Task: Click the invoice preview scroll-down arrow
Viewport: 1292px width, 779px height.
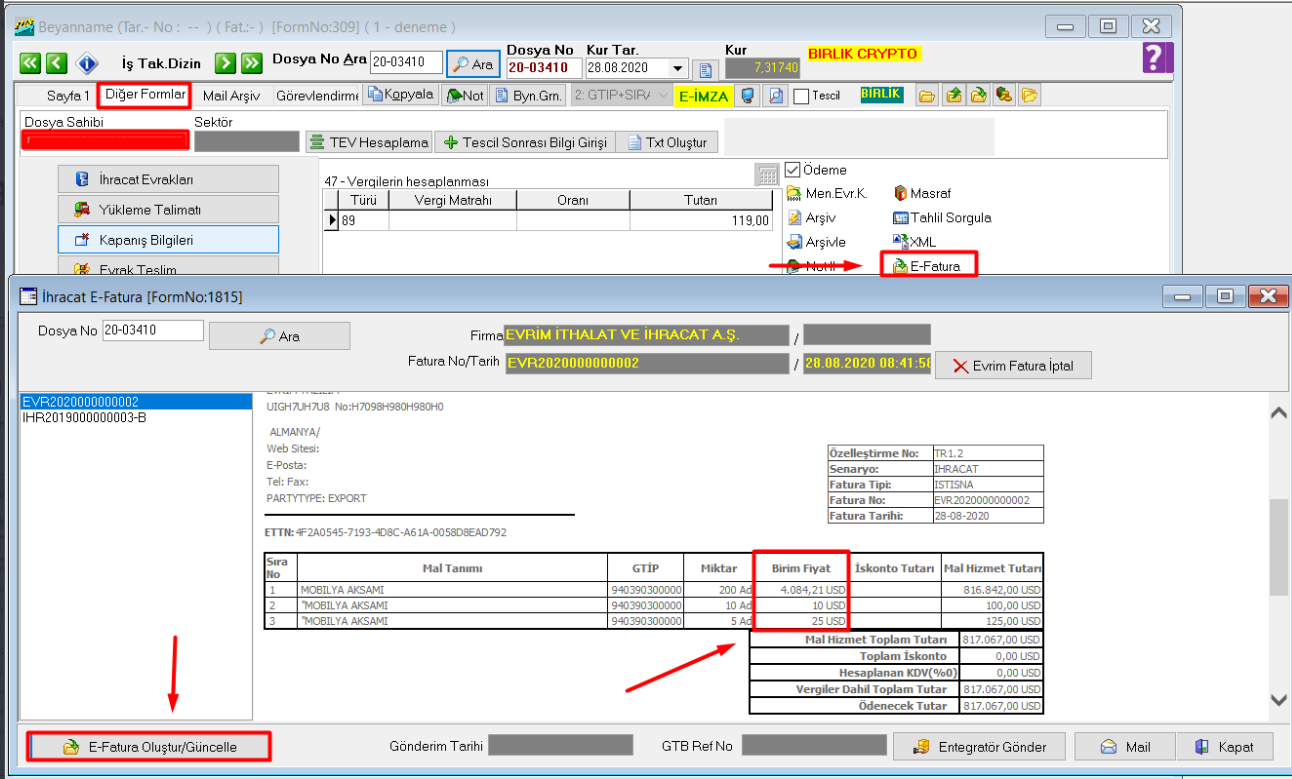Action: 1277,700
